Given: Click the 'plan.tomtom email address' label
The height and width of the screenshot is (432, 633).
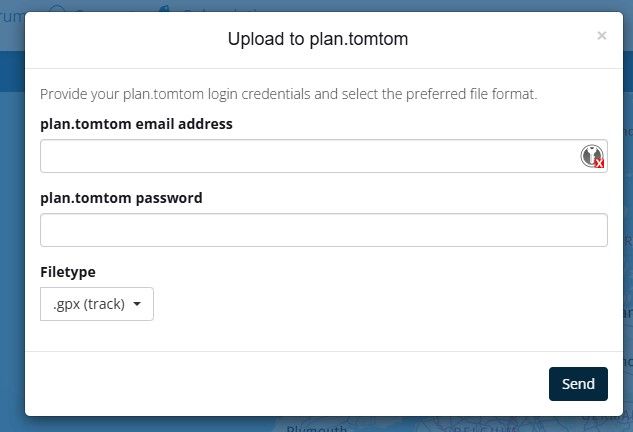Looking at the screenshot, I should coord(136,124).
